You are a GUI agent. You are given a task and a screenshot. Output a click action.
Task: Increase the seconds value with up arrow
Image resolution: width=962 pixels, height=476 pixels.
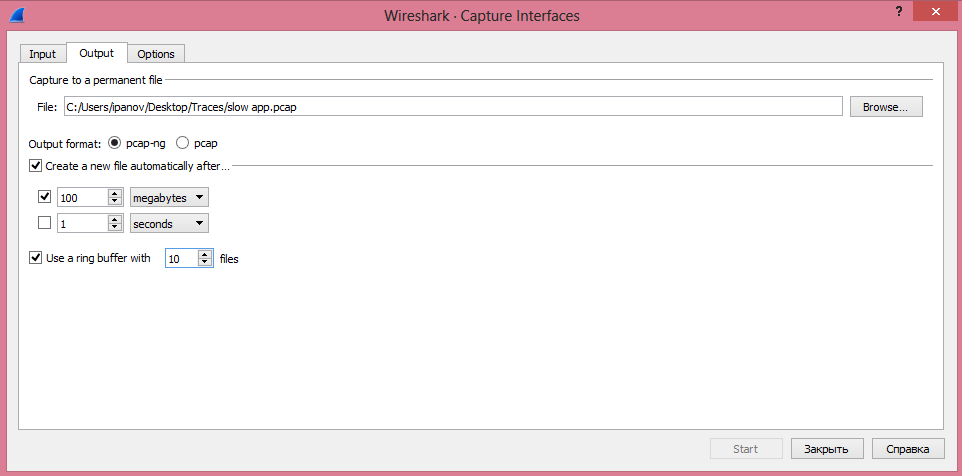point(115,219)
